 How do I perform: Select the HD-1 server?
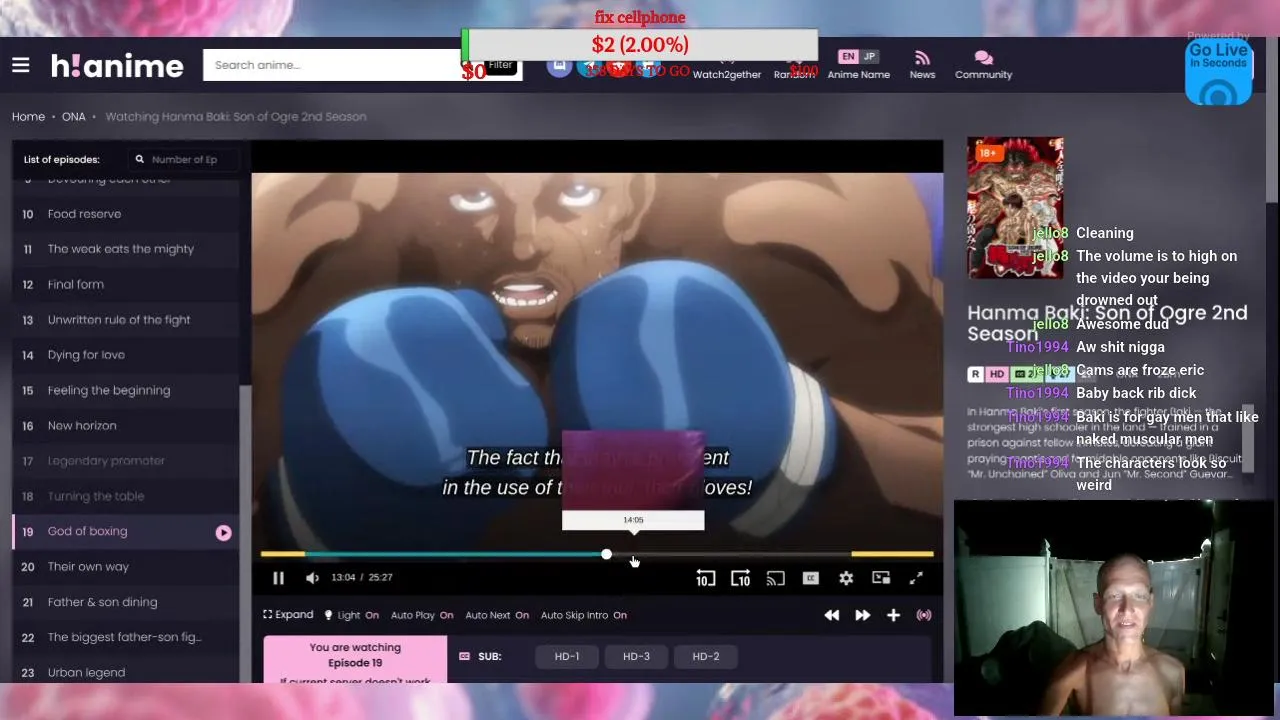pos(567,656)
